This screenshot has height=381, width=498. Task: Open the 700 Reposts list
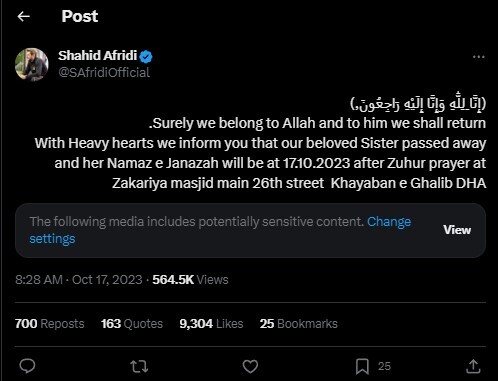[50, 324]
